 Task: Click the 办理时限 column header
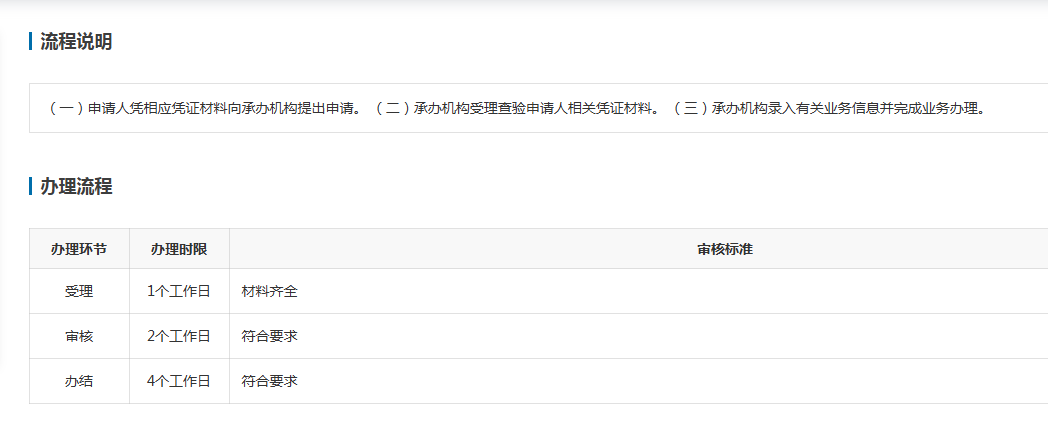pos(179,249)
